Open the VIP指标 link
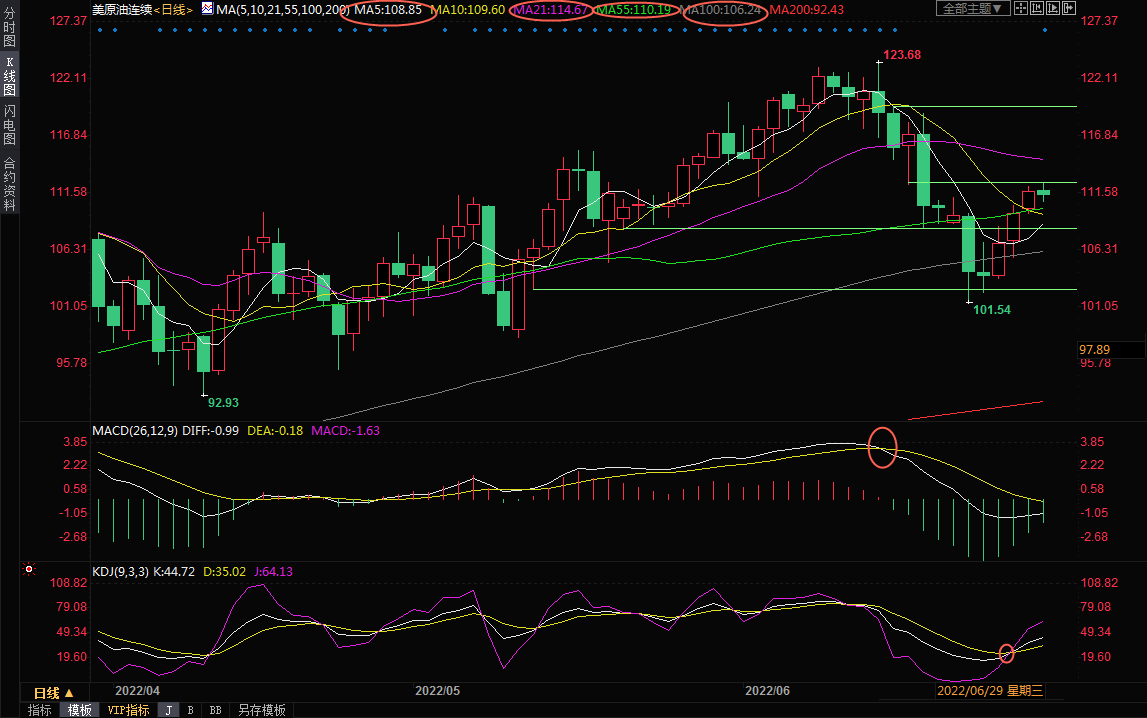The height and width of the screenshot is (718, 1147). click(x=128, y=710)
